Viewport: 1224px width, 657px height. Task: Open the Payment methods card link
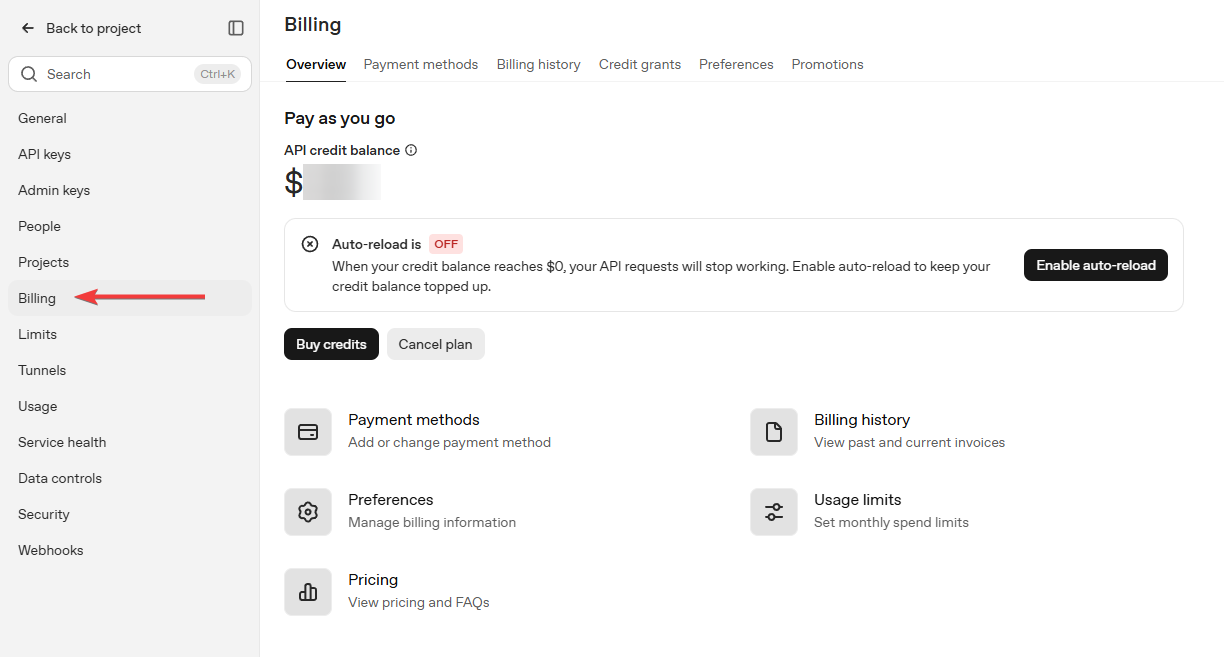point(414,420)
